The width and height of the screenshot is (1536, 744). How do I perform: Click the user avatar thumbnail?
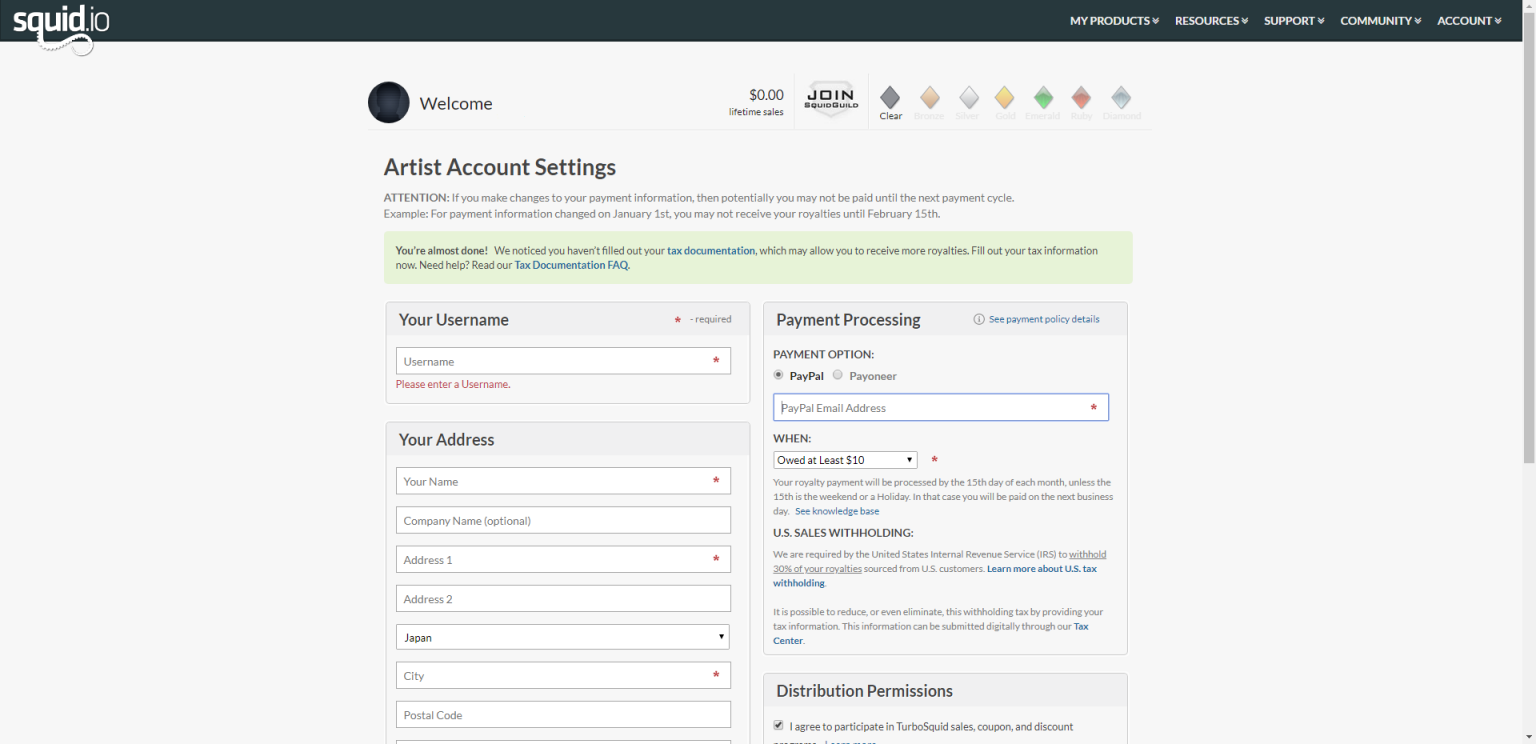coord(389,103)
